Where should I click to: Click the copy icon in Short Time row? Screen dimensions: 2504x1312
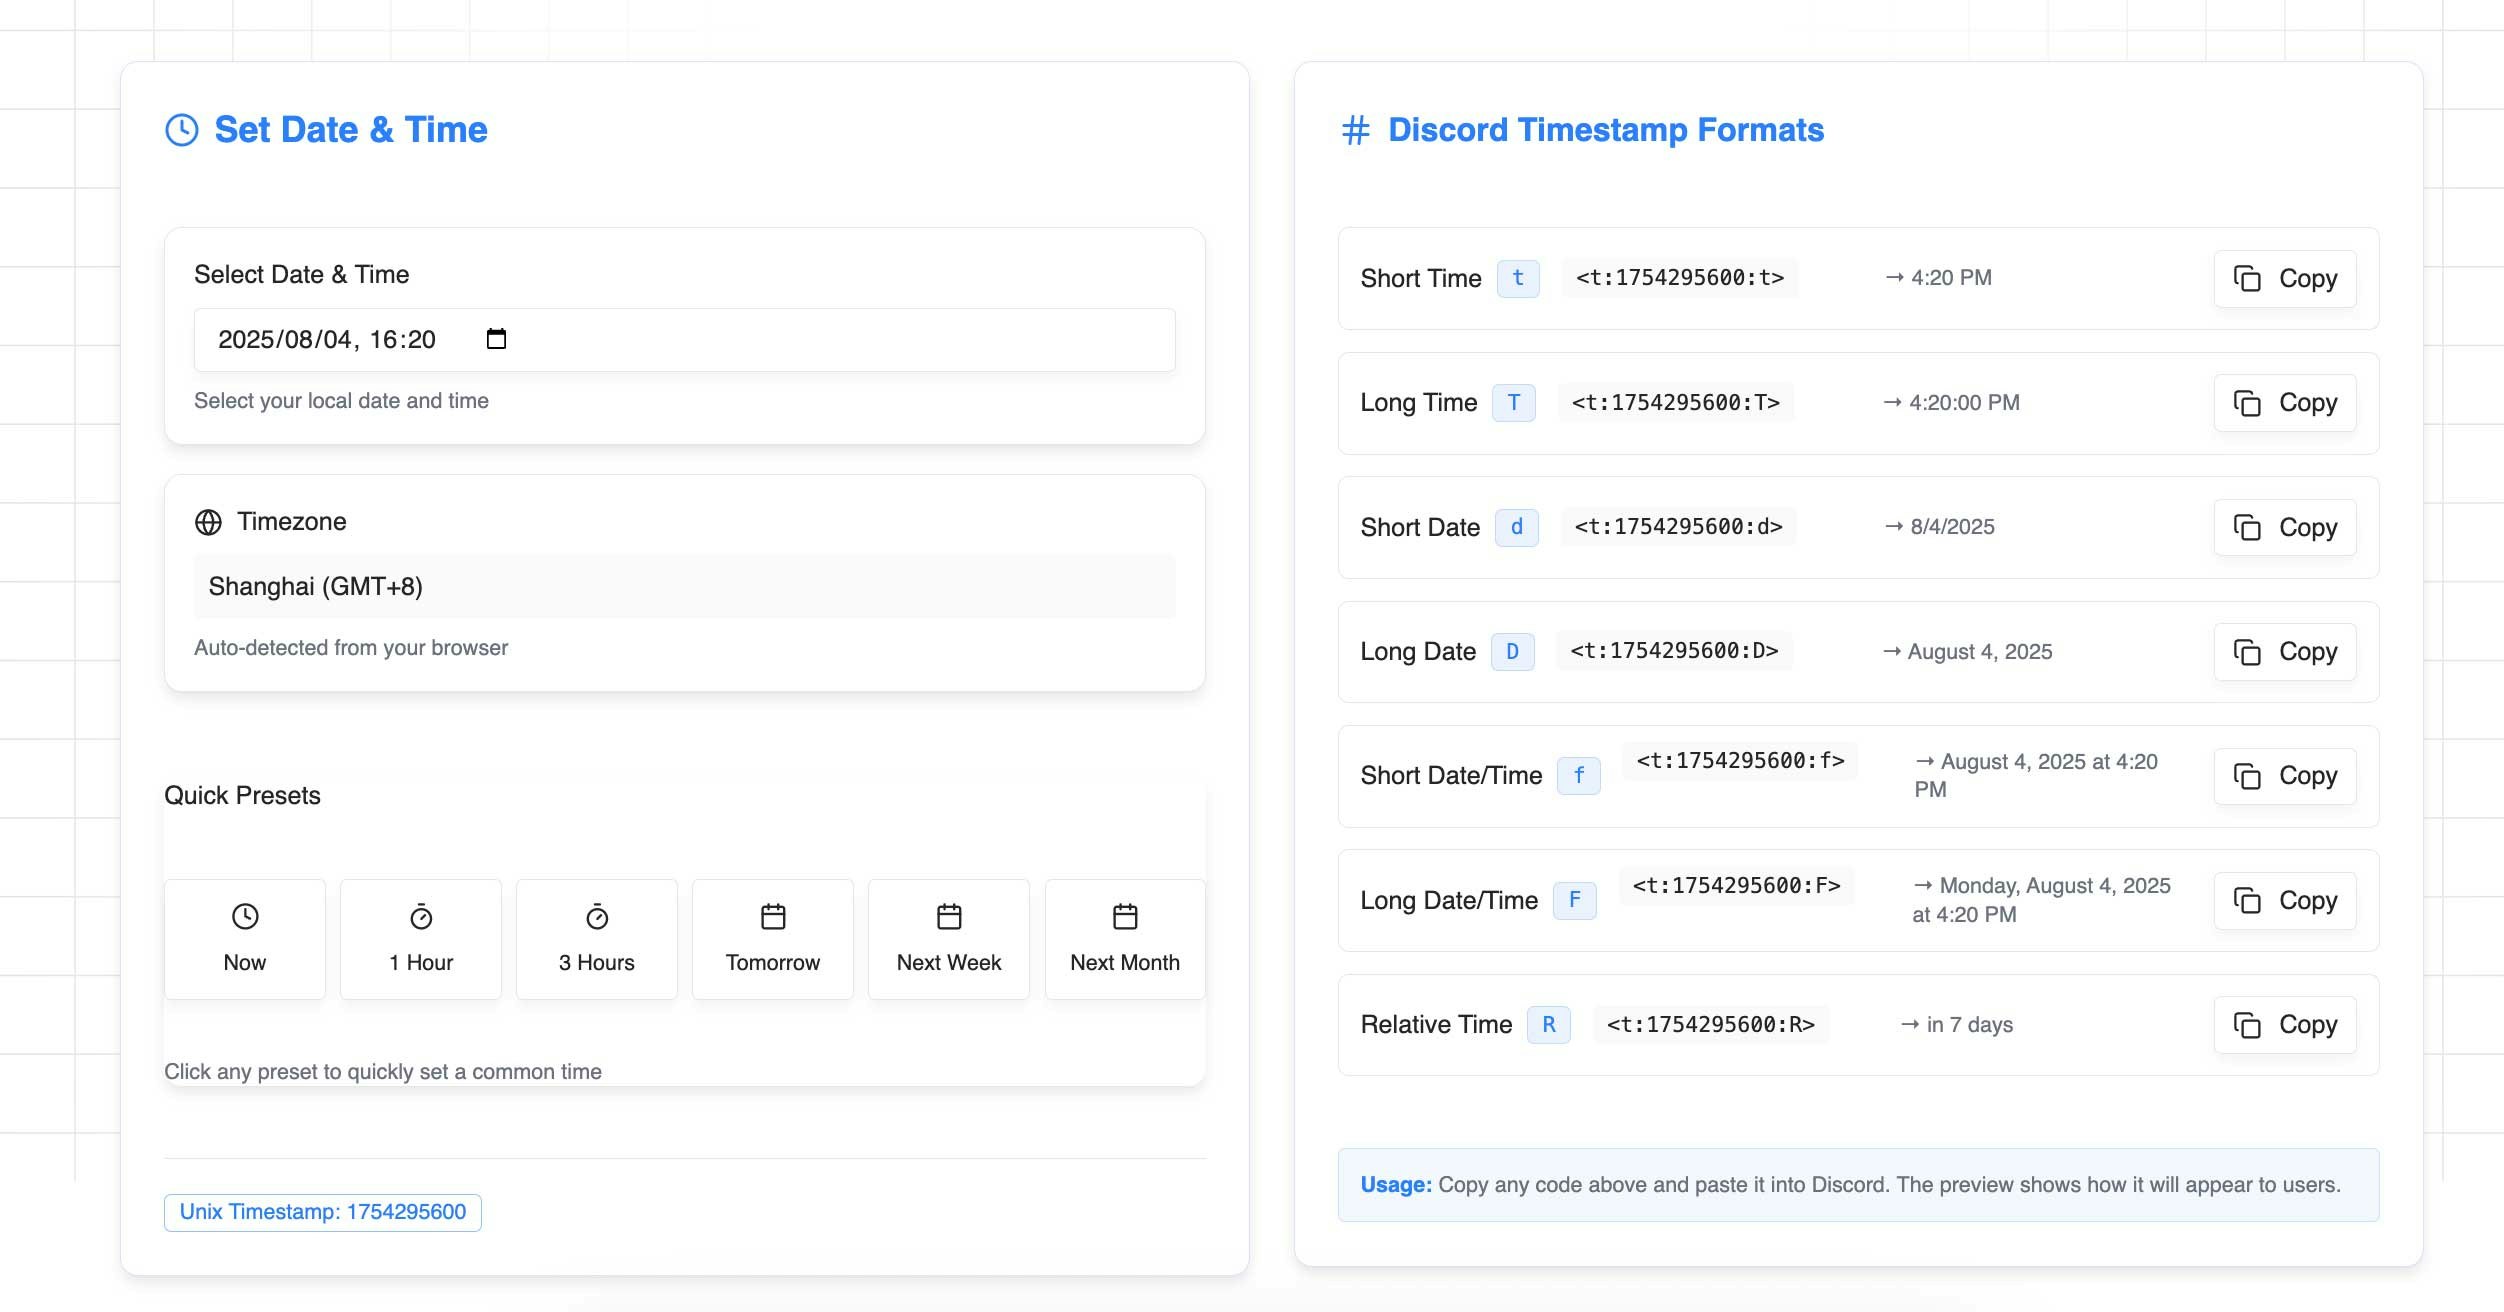pos(2247,278)
